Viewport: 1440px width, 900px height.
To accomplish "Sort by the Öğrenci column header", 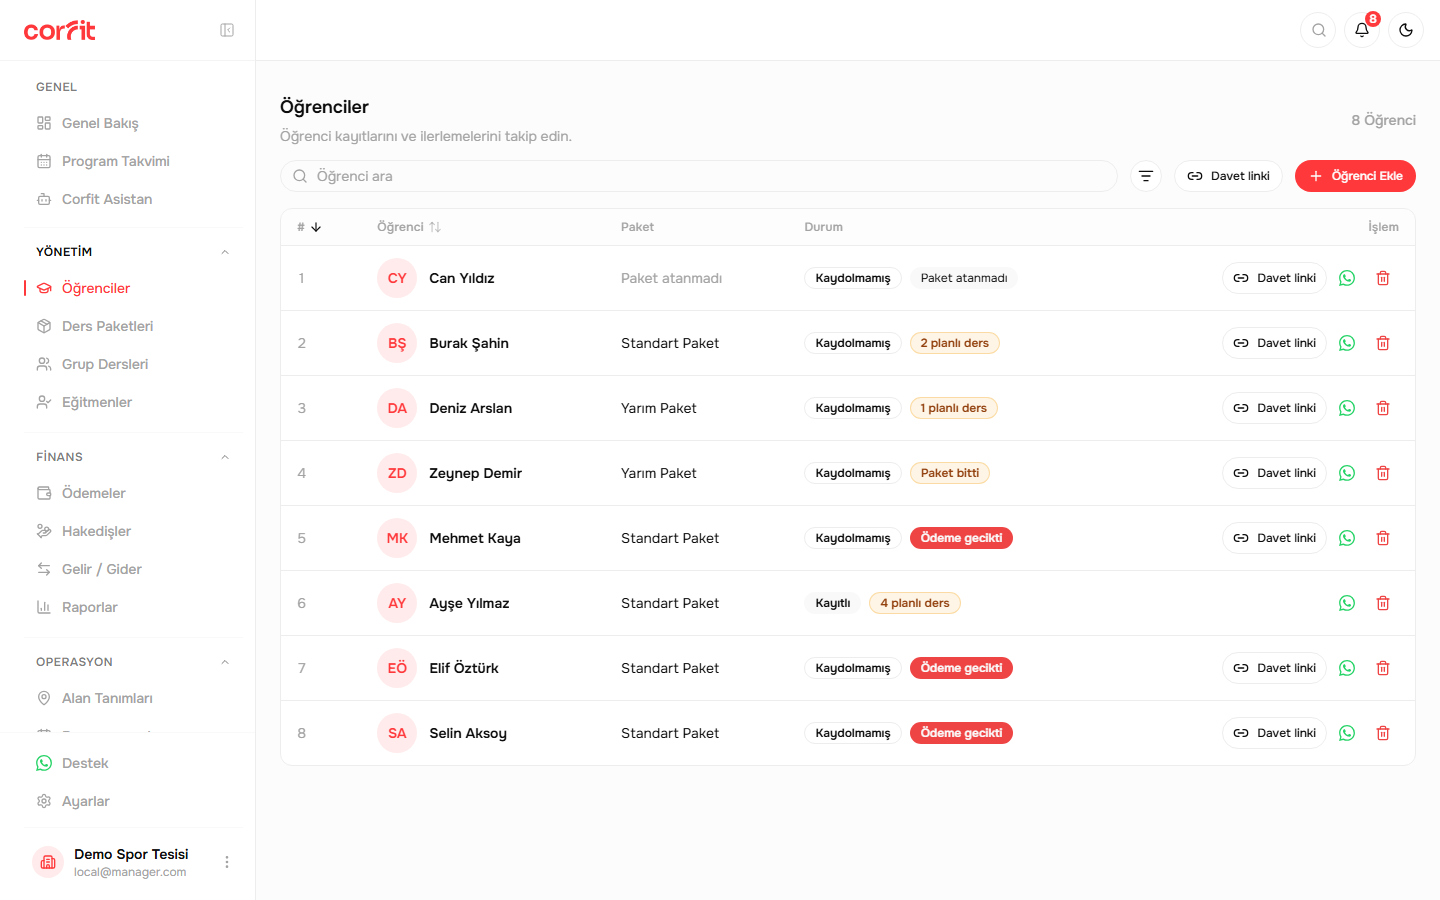I will (409, 227).
